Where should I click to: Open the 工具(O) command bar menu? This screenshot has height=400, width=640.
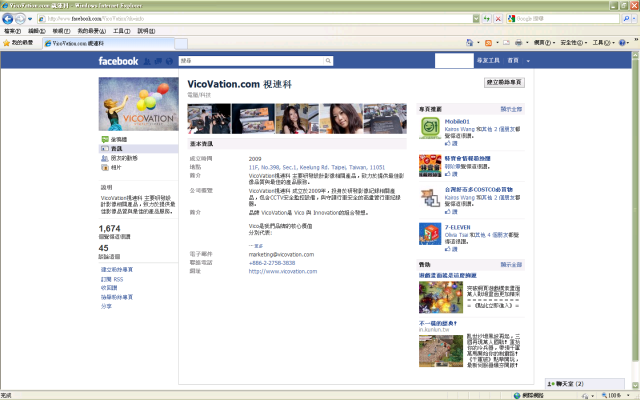click(603, 42)
